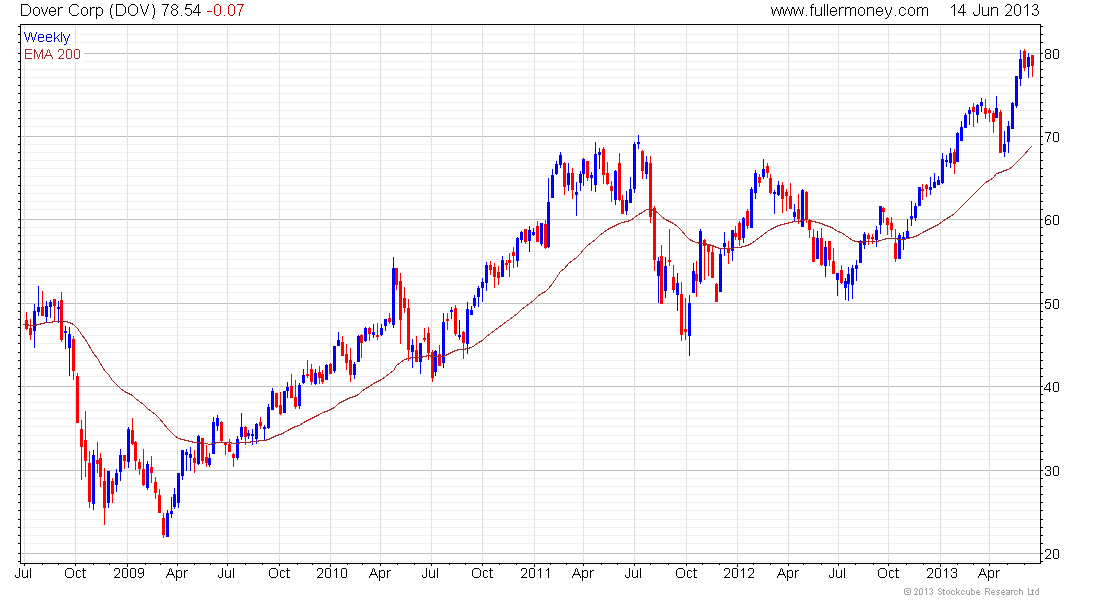The width and height of the screenshot is (1100, 600).
Task: Click the 50 price axis label
Action: pyautogui.click(x=1052, y=304)
